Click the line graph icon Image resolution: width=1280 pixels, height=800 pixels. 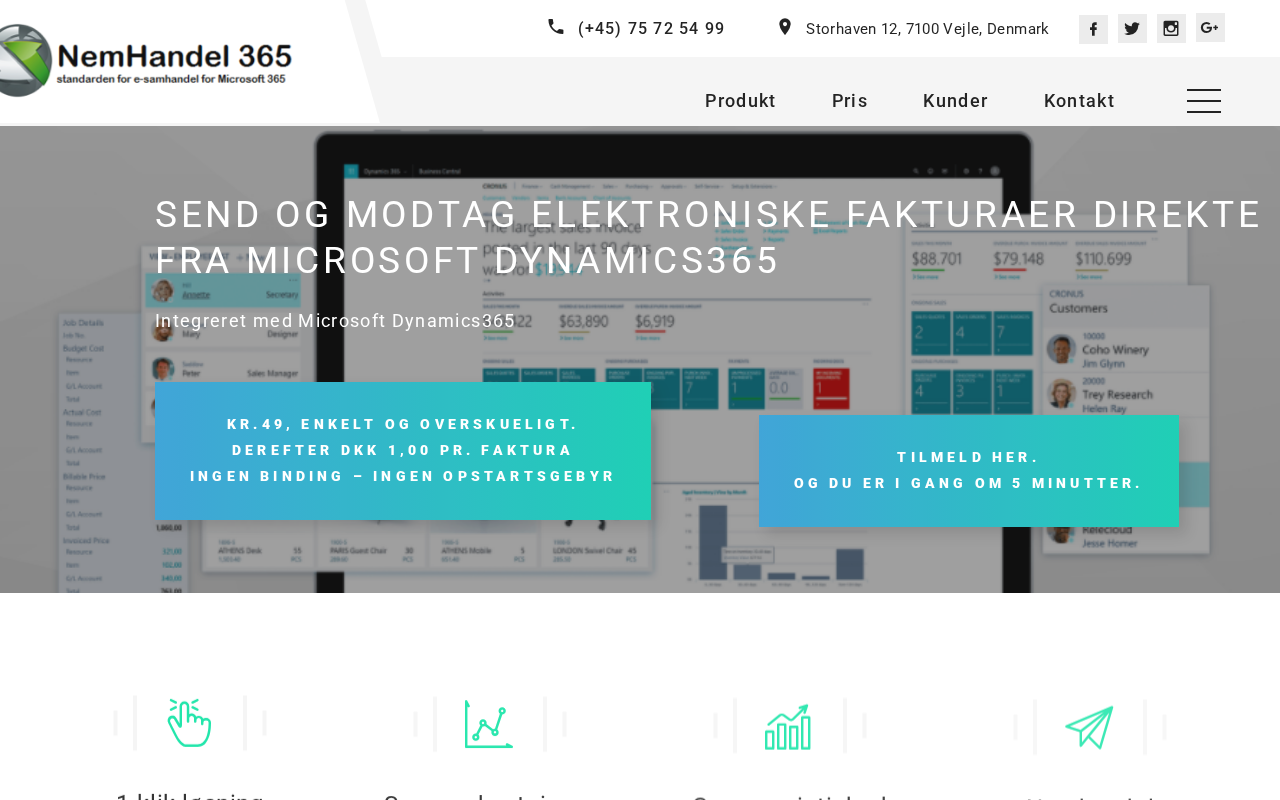coord(489,724)
